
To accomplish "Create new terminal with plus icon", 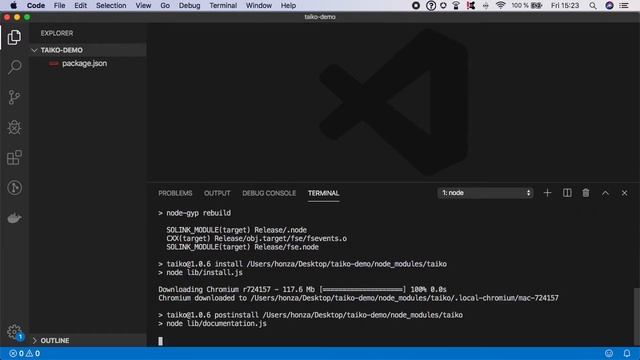I will [x=547, y=193].
